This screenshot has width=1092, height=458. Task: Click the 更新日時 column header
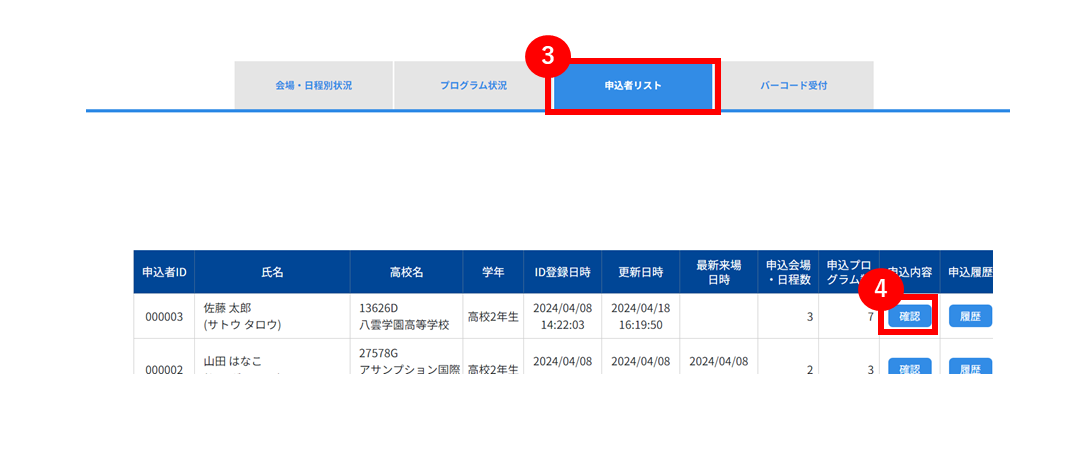[x=641, y=272]
